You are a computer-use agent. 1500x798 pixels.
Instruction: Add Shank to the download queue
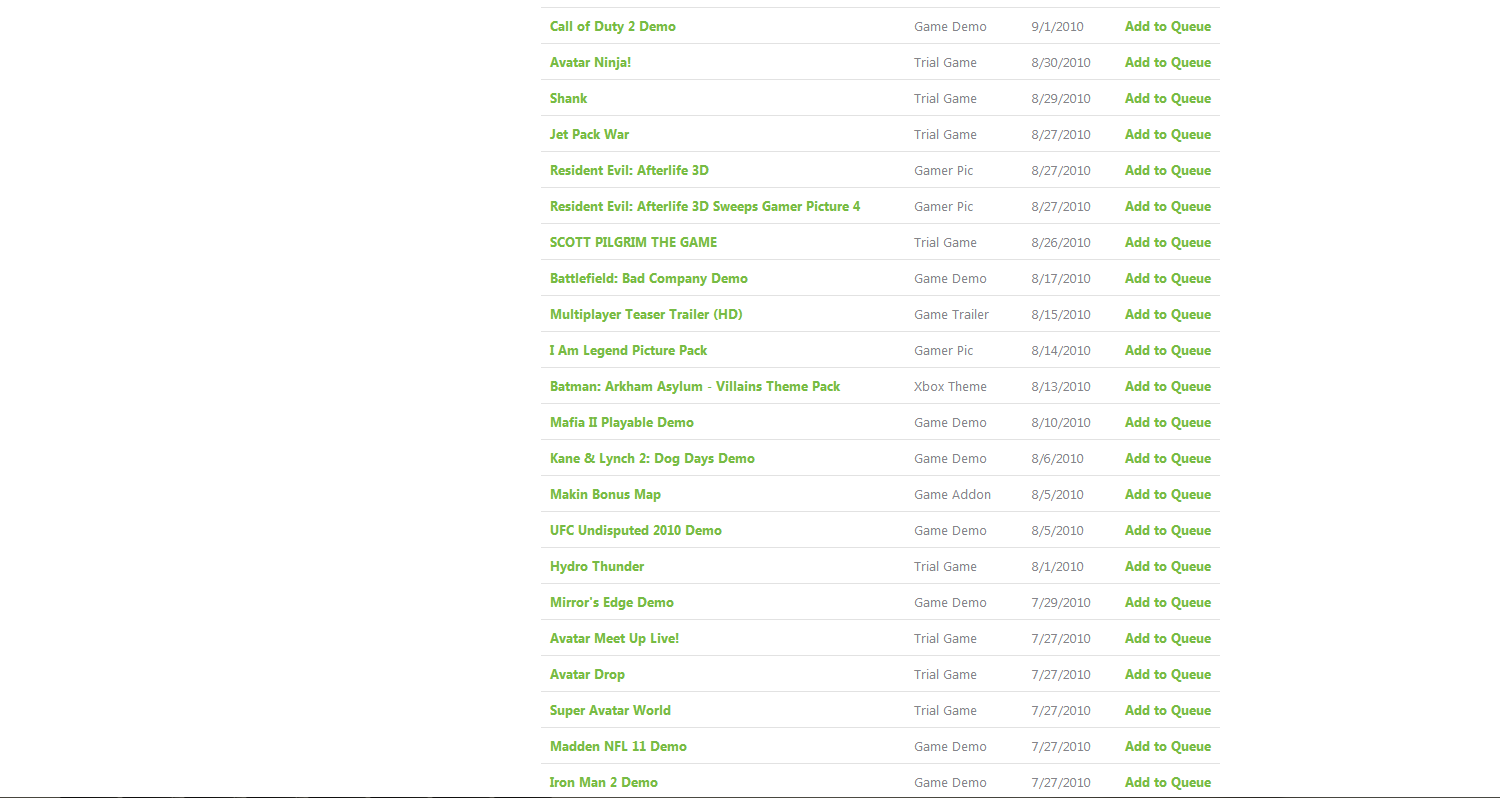[x=1167, y=99]
